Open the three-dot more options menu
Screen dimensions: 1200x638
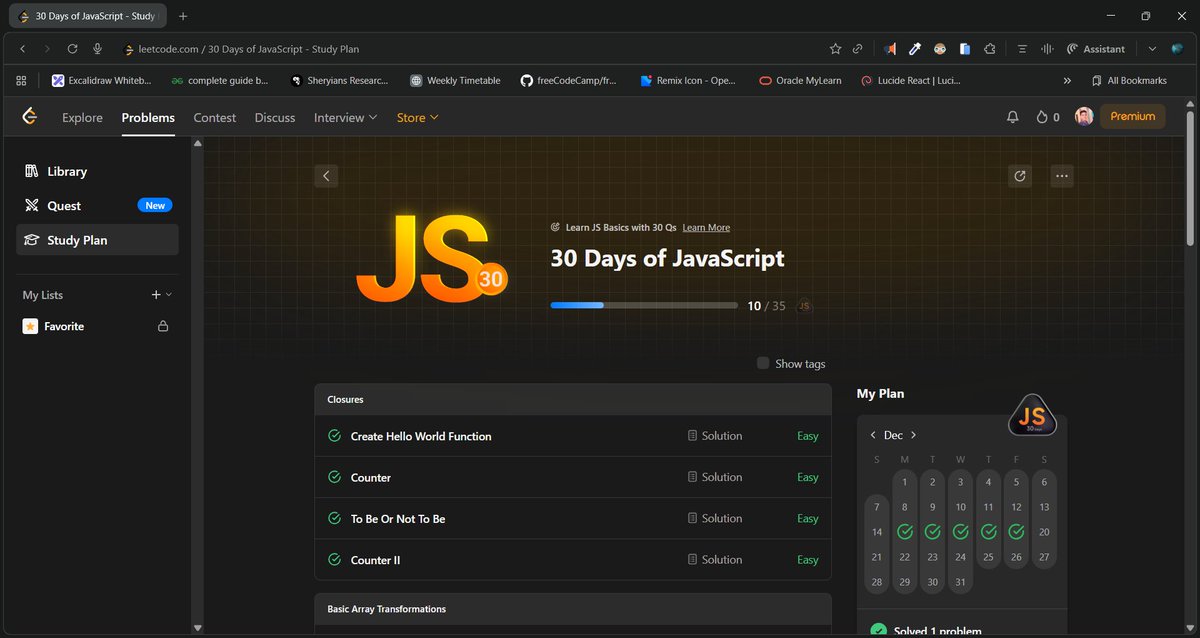(1062, 176)
